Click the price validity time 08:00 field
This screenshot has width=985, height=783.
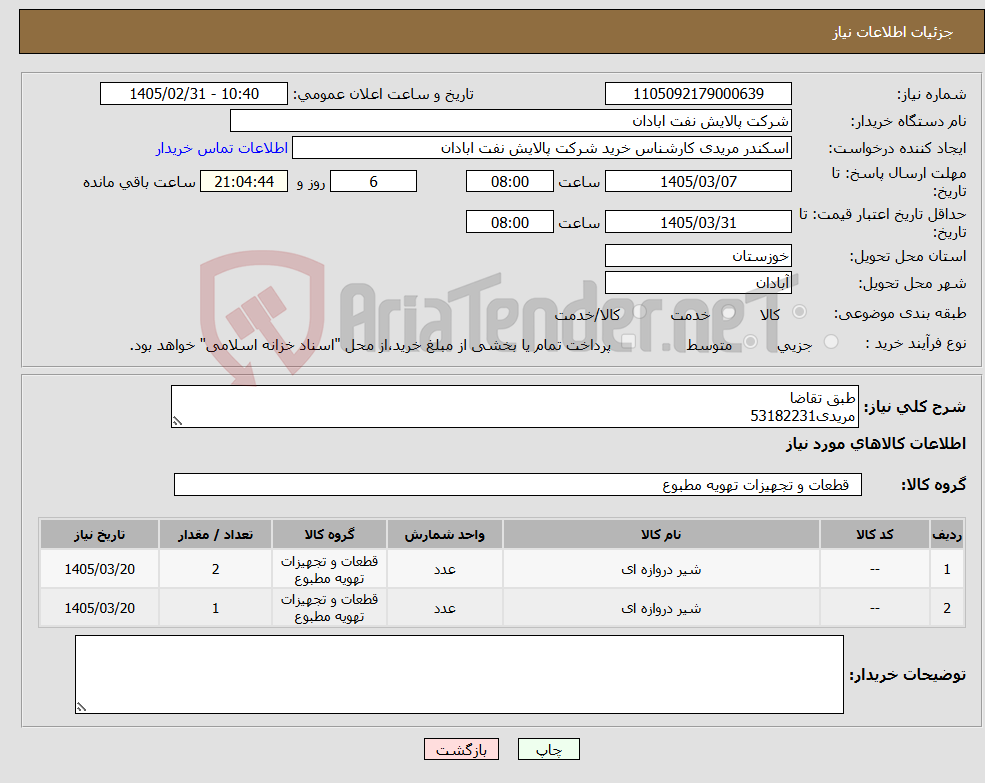coord(509,222)
